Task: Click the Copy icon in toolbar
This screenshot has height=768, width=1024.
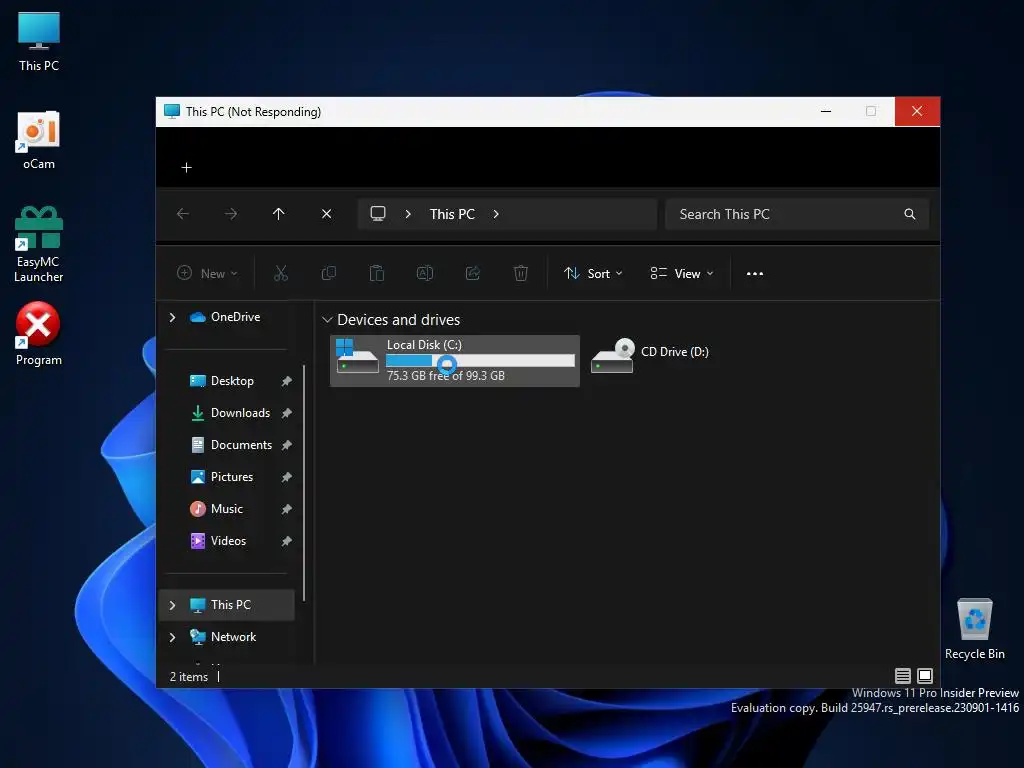Action: tap(329, 273)
